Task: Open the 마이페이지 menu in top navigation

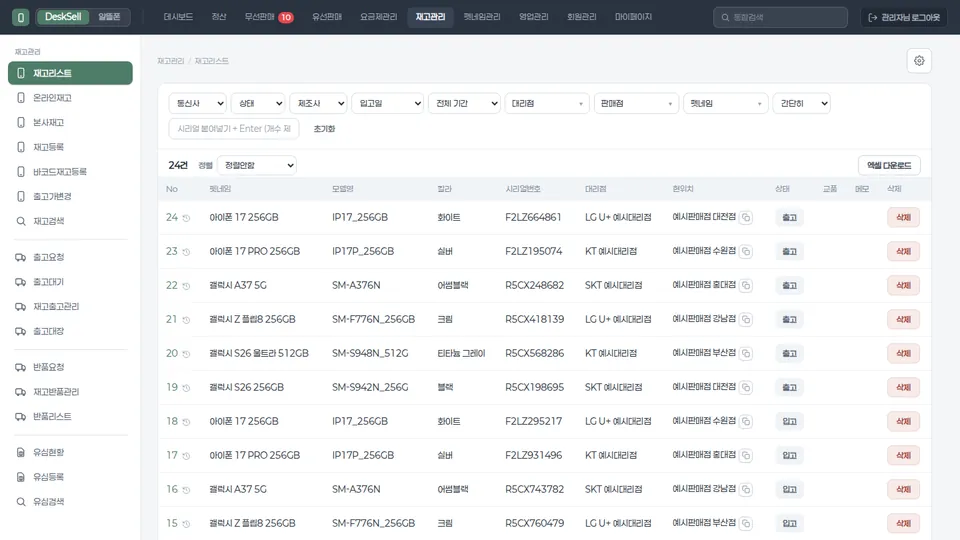Action: [x=633, y=17]
